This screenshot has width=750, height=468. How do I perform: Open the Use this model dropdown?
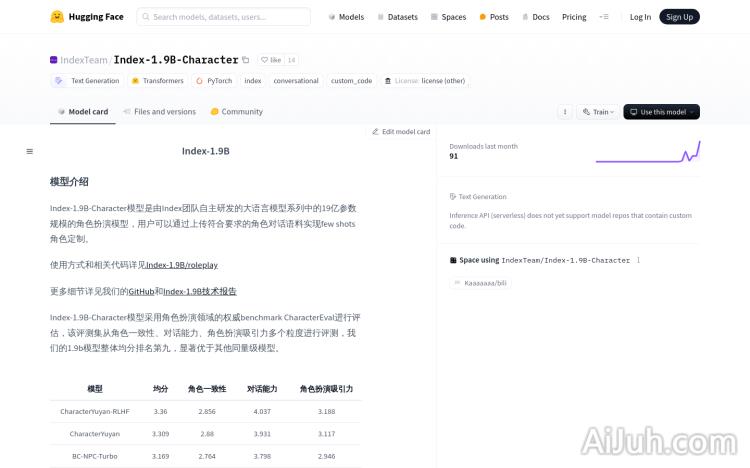click(x=661, y=112)
